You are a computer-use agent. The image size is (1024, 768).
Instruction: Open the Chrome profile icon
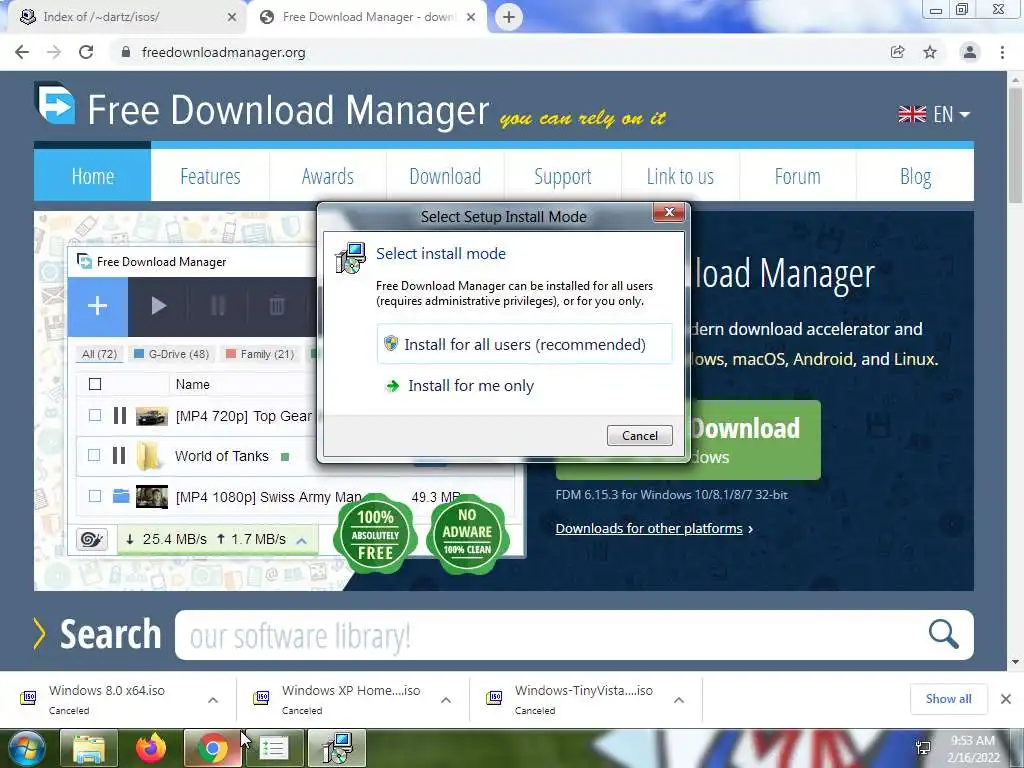pos(970,52)
